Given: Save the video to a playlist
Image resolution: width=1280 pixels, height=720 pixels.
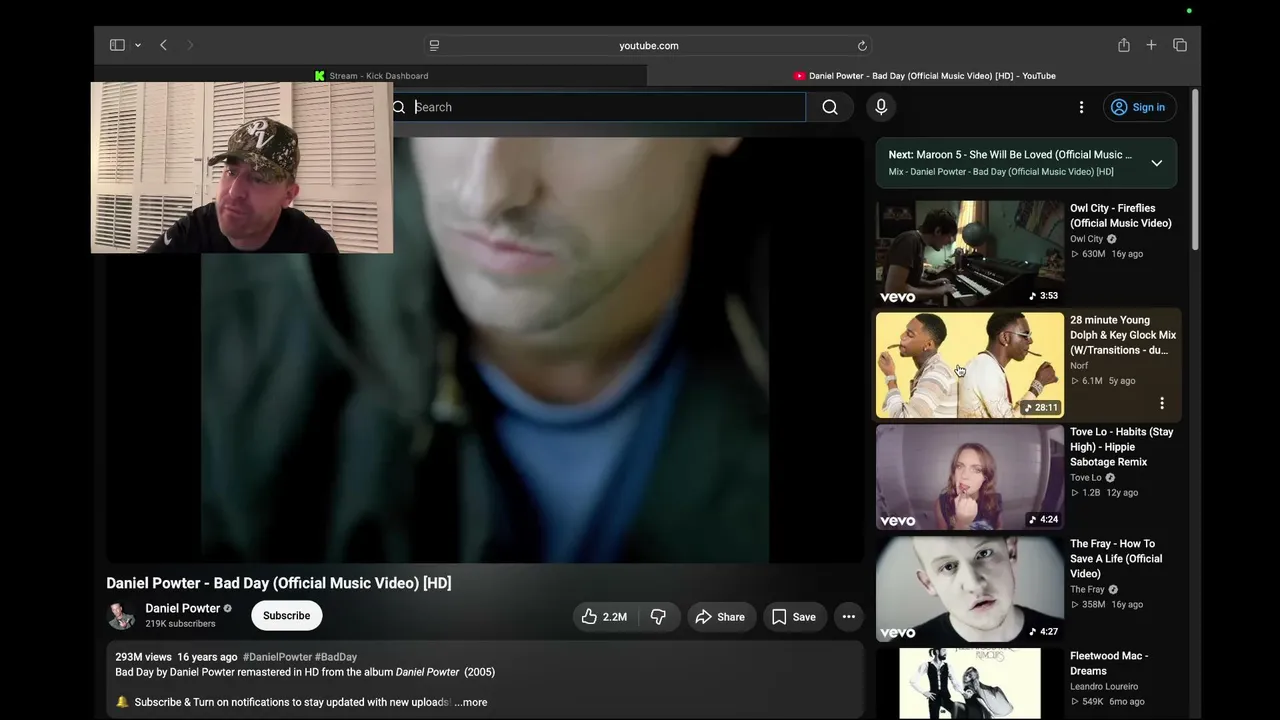Looking at the screenshot, I should coord(794,617).
